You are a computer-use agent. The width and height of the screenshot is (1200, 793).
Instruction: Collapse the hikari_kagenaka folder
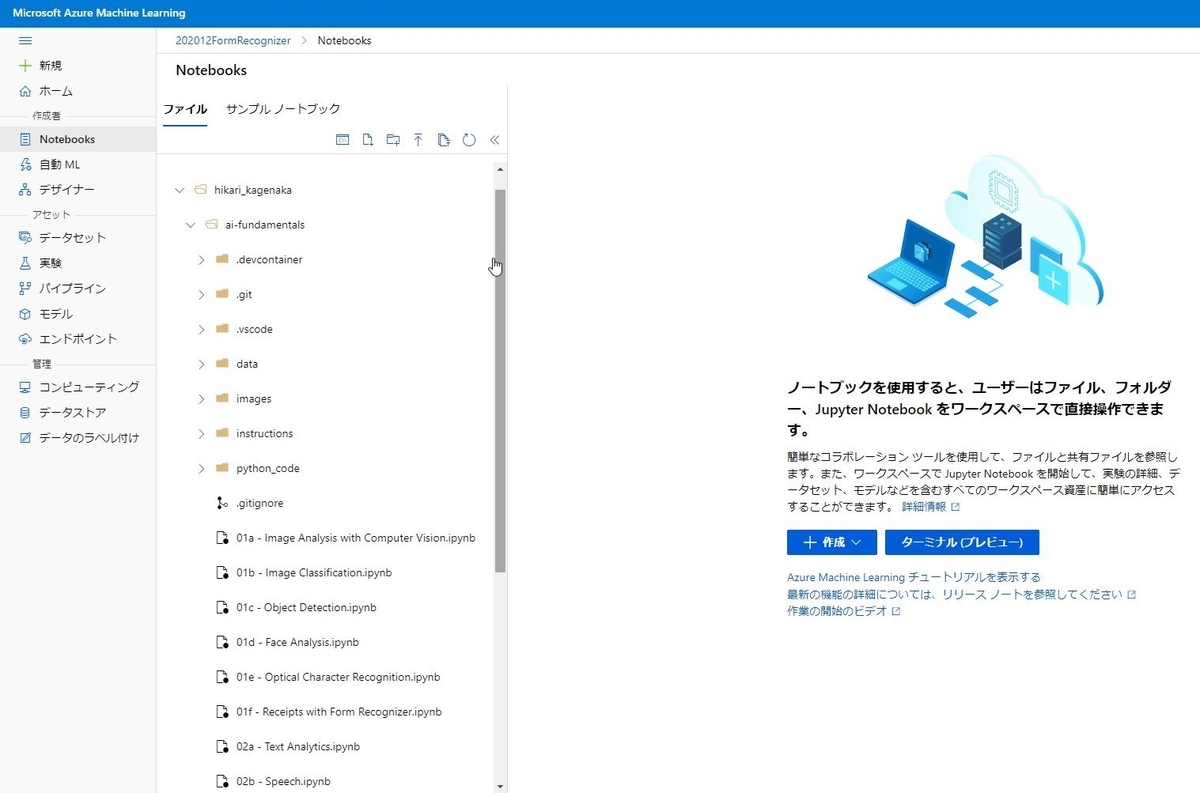tap(180, 190)
